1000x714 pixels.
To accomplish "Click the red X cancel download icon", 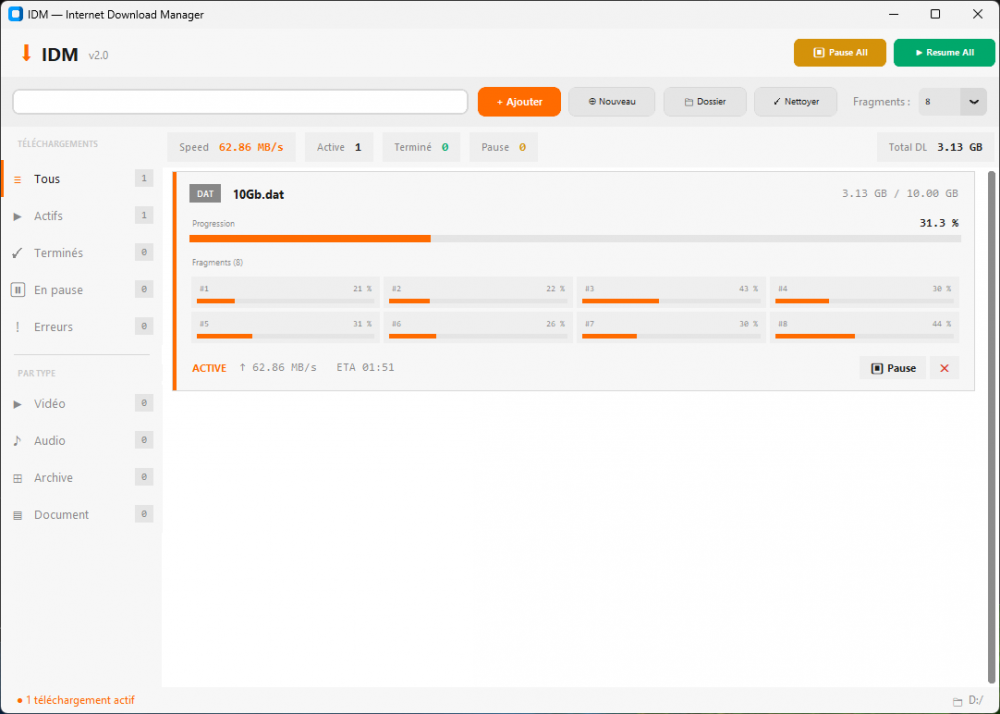I will 944,368.
